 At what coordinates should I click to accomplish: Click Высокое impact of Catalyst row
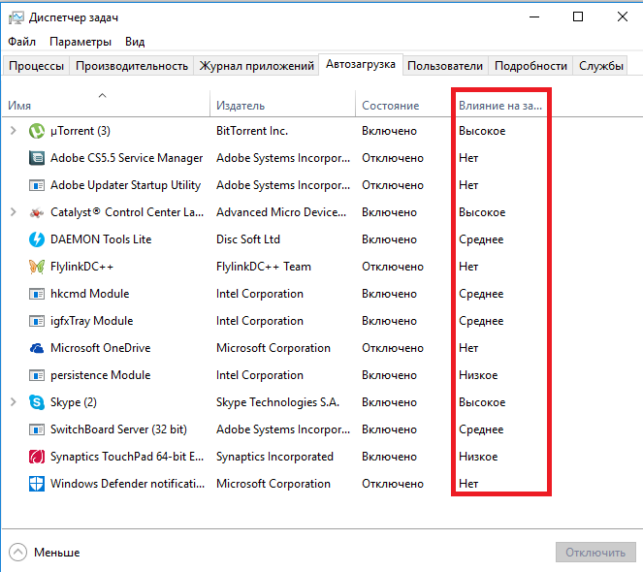[x=482, y=212]
